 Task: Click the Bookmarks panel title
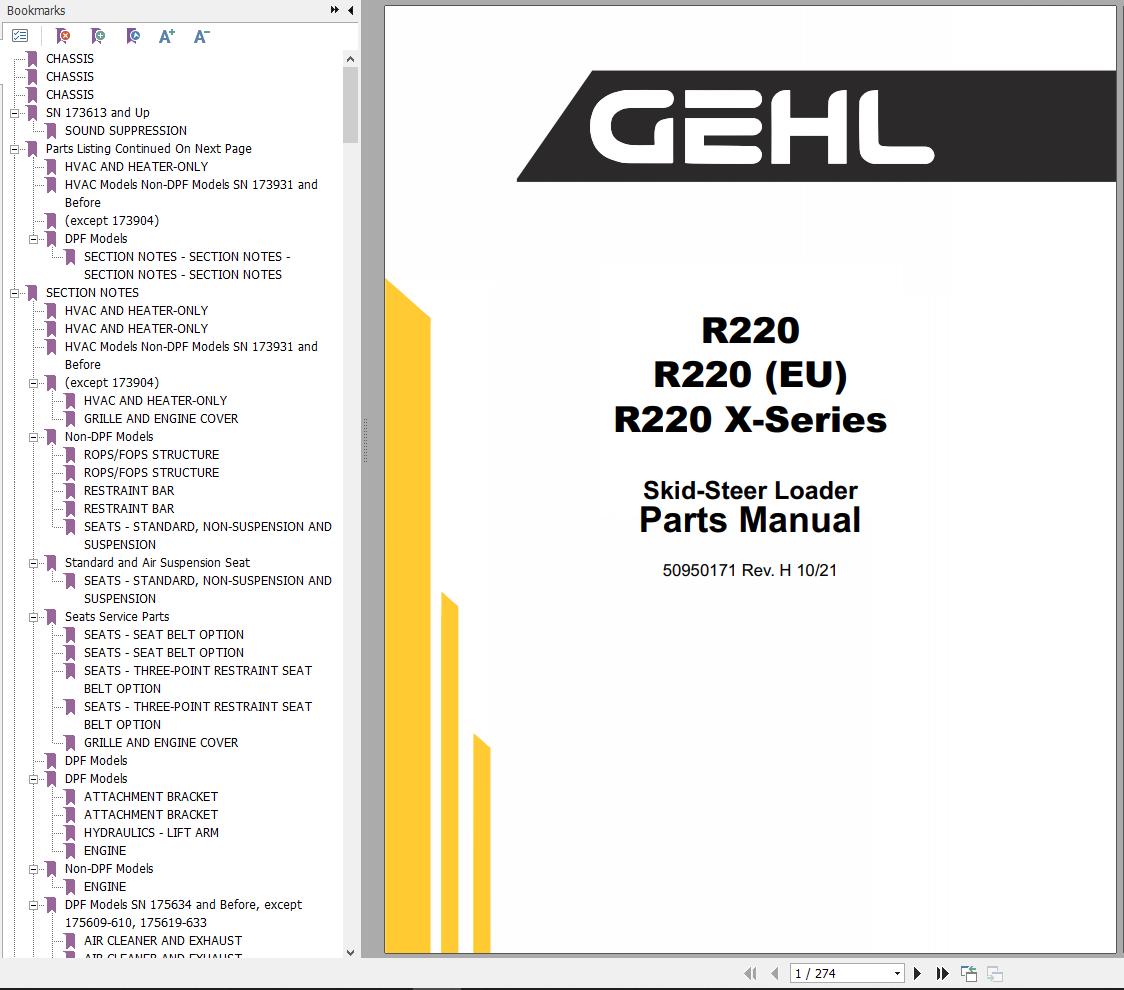point(36,10)
